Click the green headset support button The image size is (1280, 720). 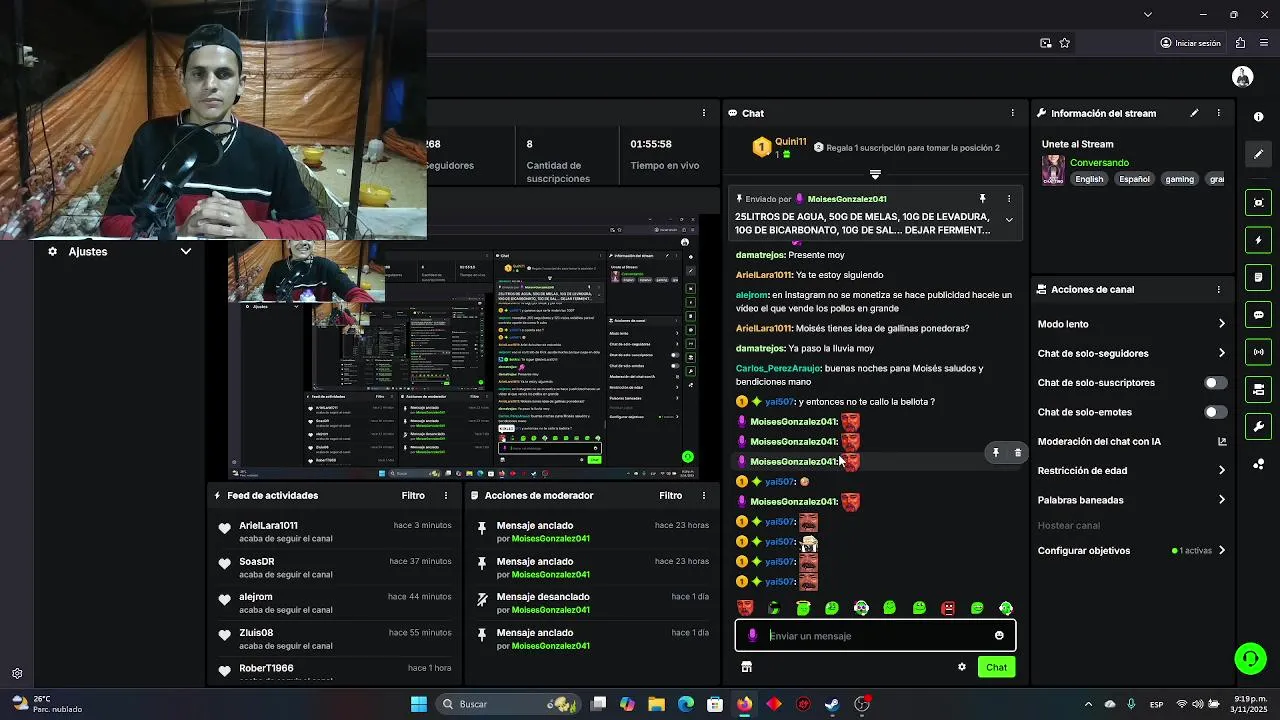(1250, 658)
